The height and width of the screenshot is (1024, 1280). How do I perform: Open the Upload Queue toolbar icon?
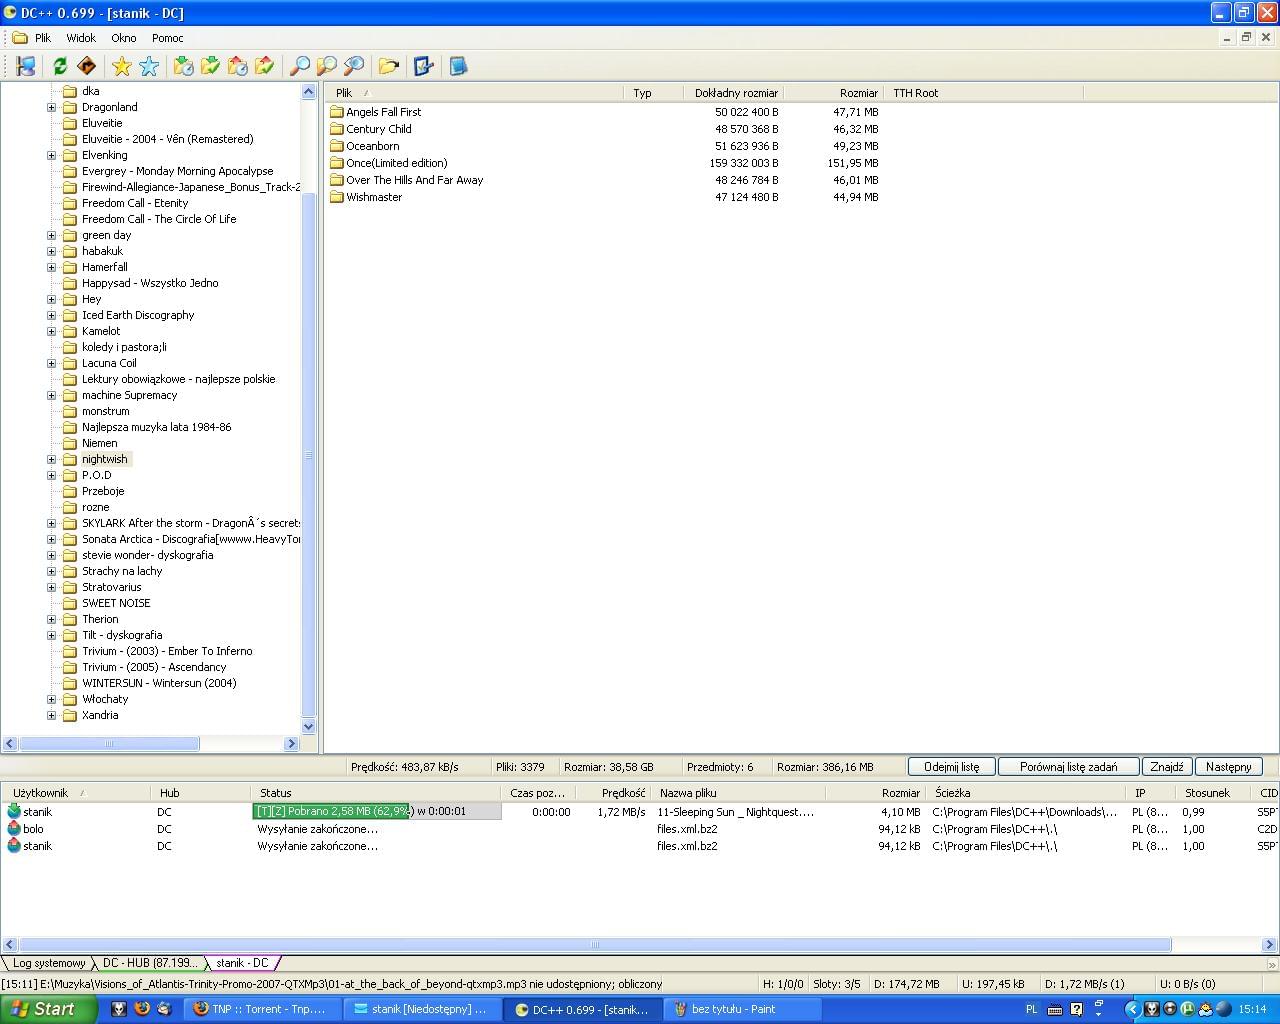coord(238,66)
